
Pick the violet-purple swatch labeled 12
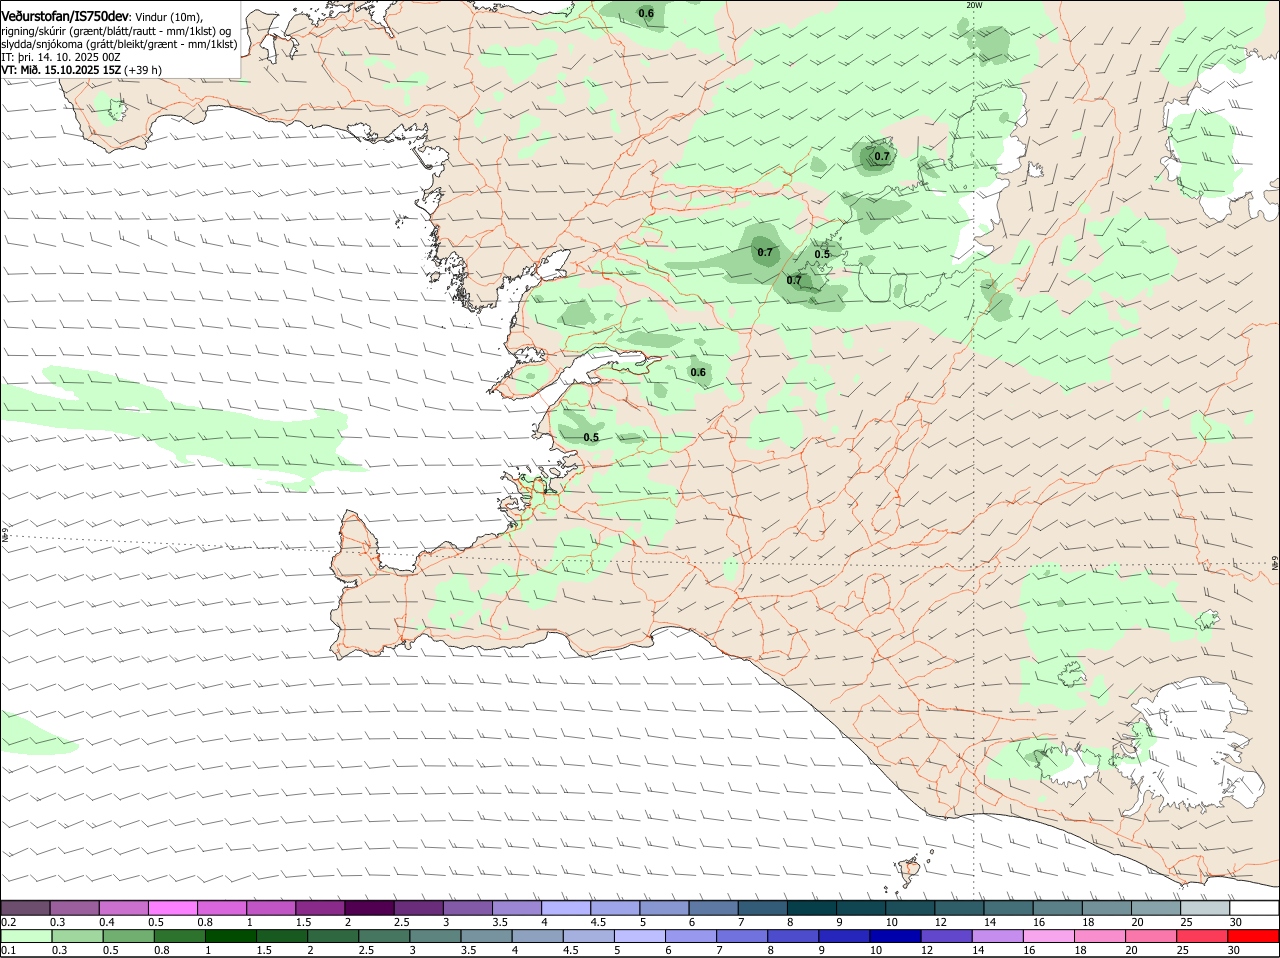[x=946, y=935]
